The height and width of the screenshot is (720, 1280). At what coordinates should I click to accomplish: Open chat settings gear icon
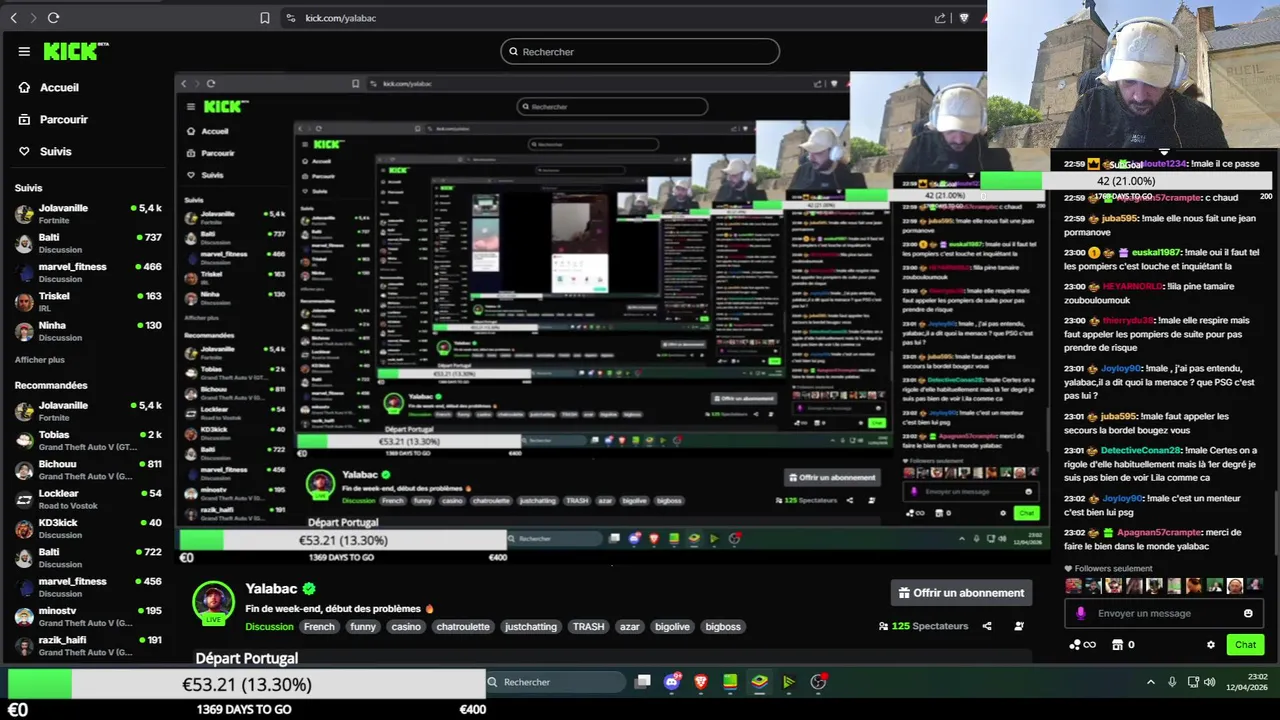pyautogui.click(x=1211, y=645)
